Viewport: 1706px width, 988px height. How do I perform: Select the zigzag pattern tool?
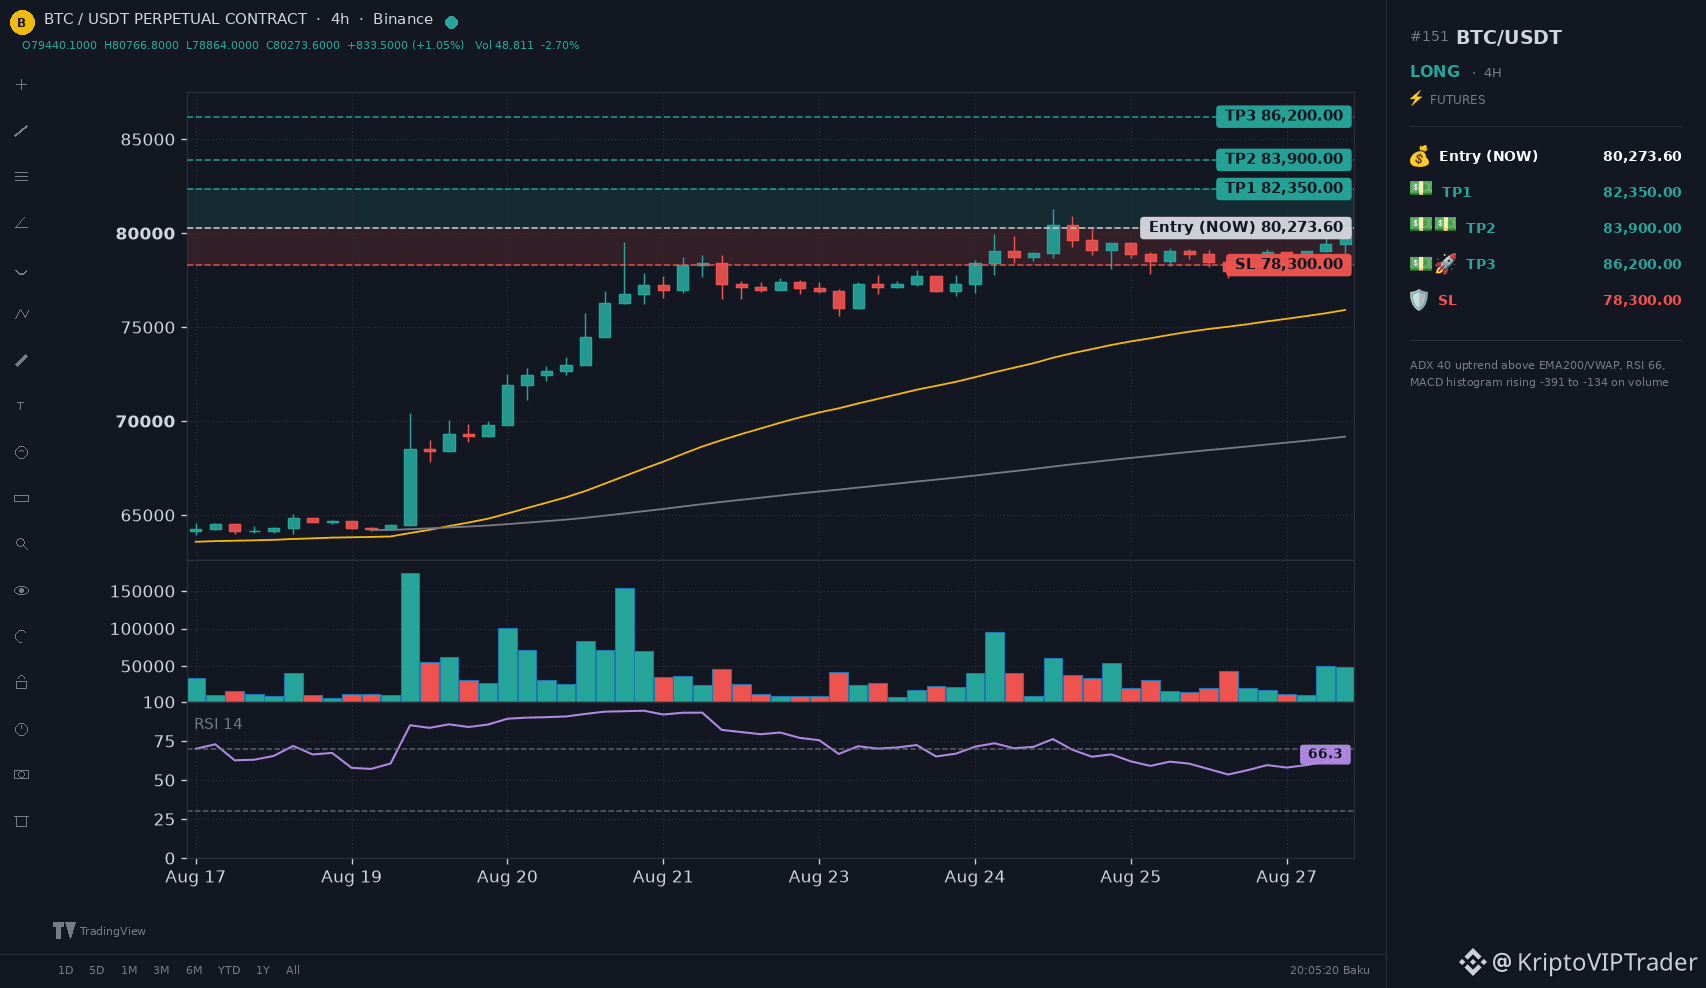(21, 314)
